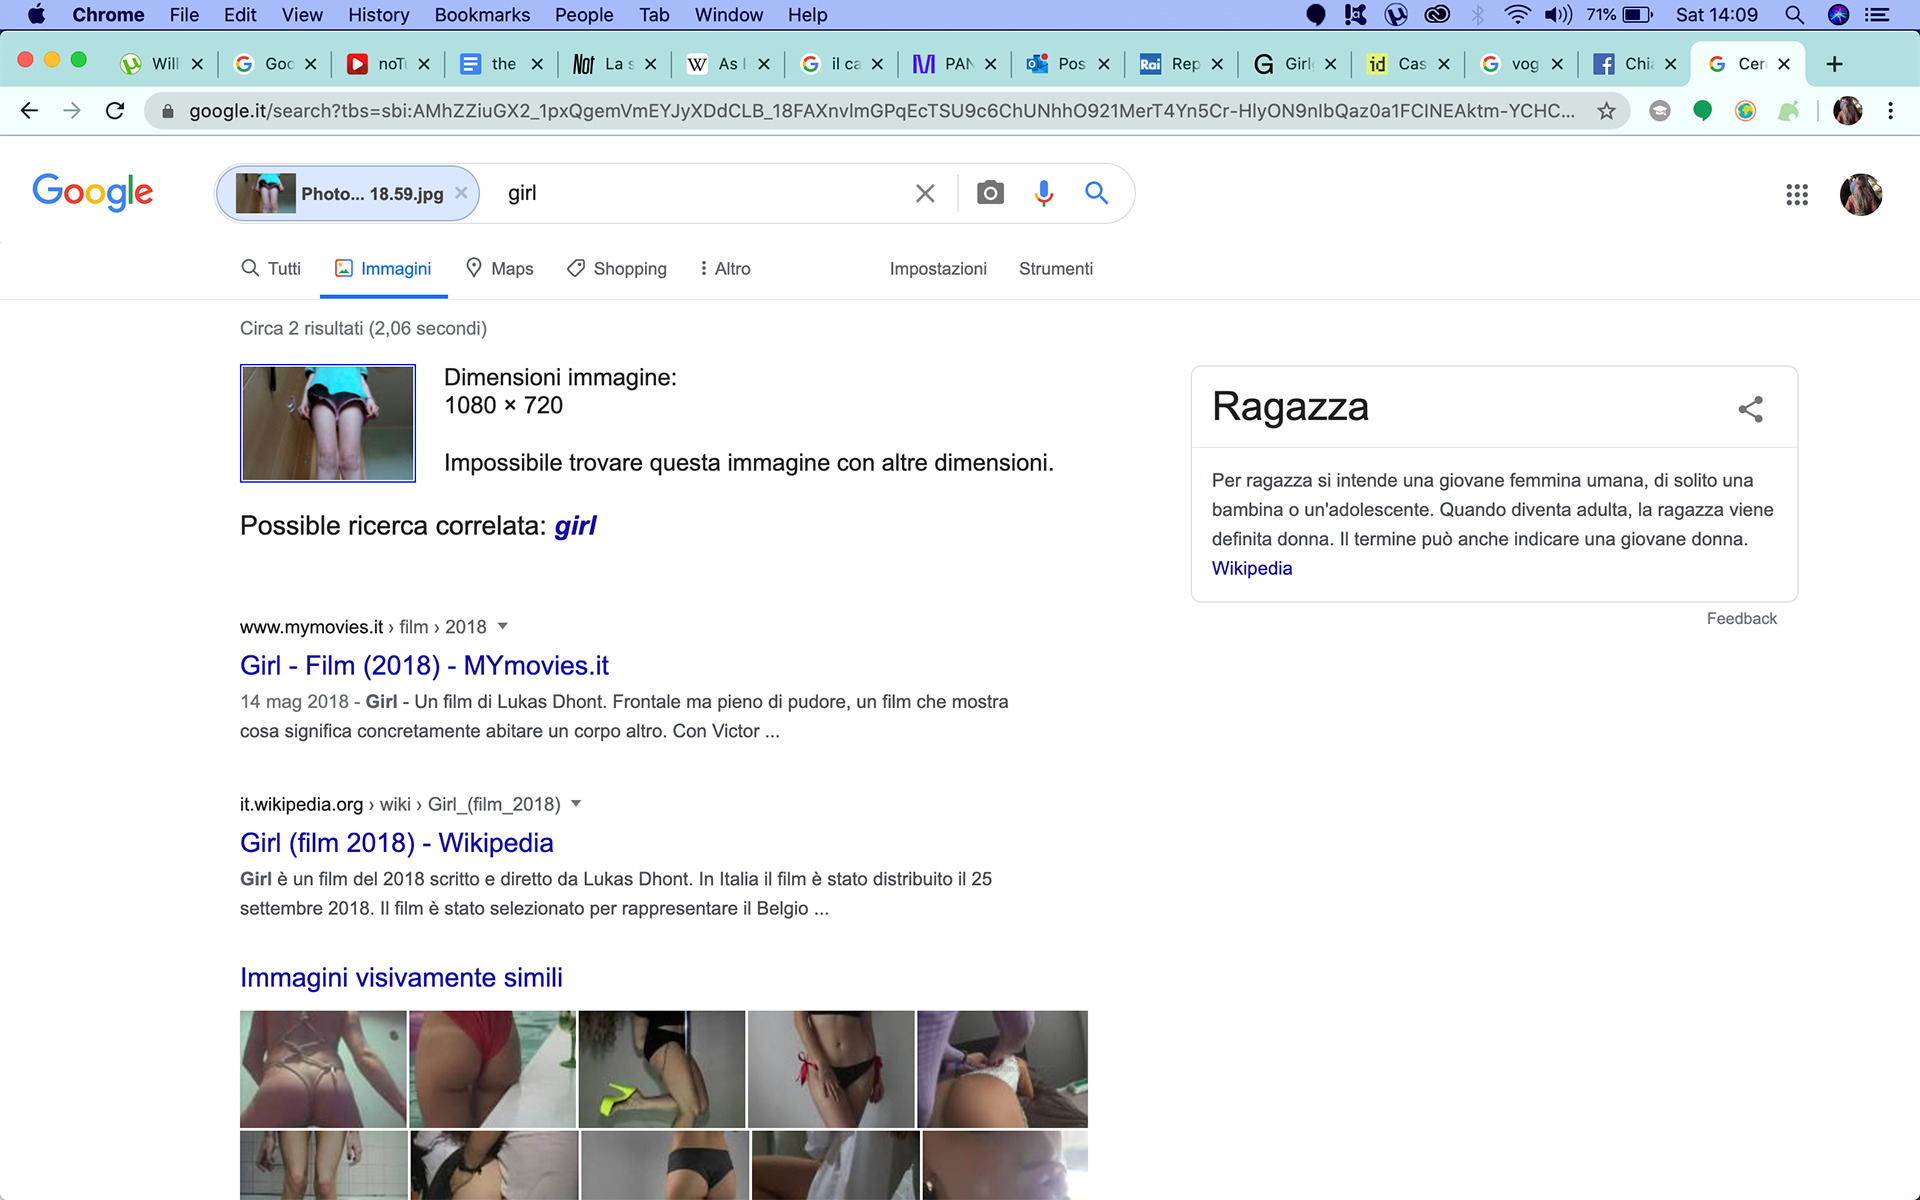Open the Immagini visivamente simili link
The height and width of the screenshot is (1200, 1920).
tap(401, 977)
